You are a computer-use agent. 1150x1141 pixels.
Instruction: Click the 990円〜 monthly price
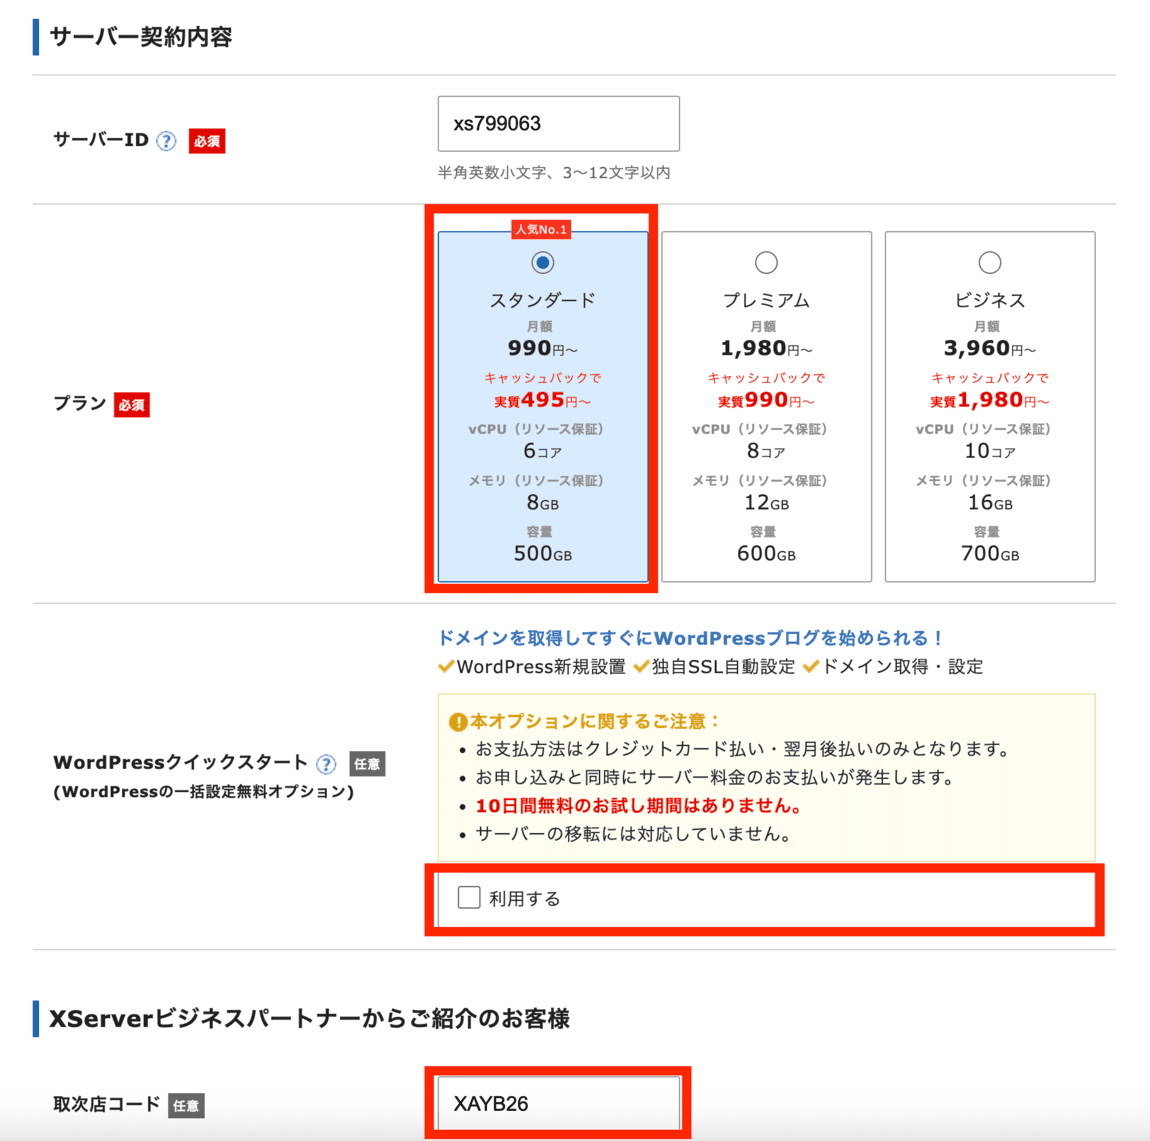click(543, 348)
